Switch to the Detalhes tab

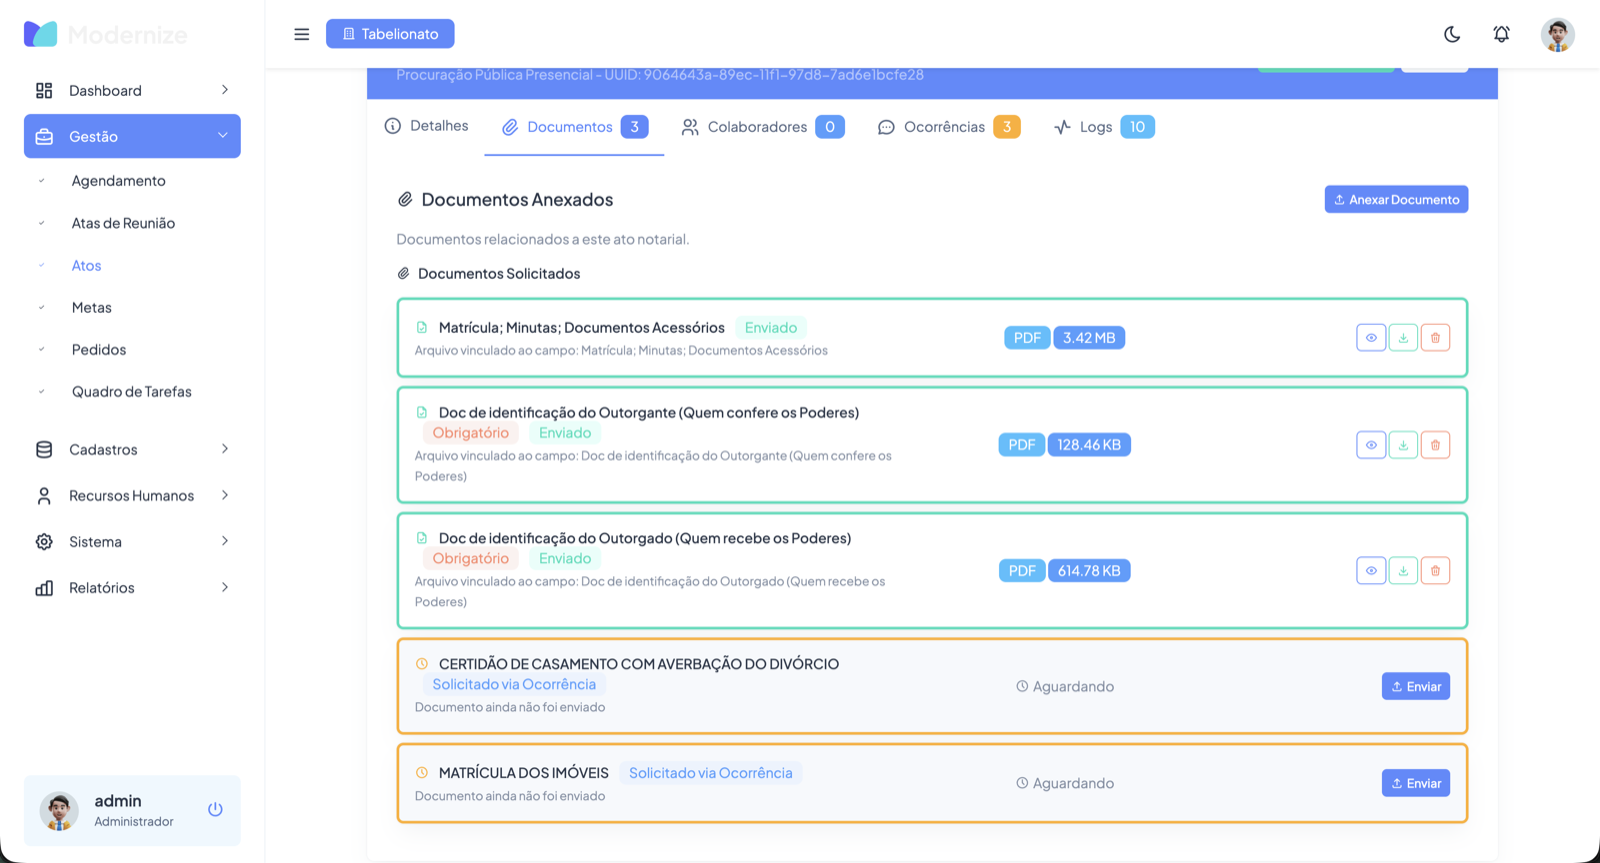click(427, 126)
